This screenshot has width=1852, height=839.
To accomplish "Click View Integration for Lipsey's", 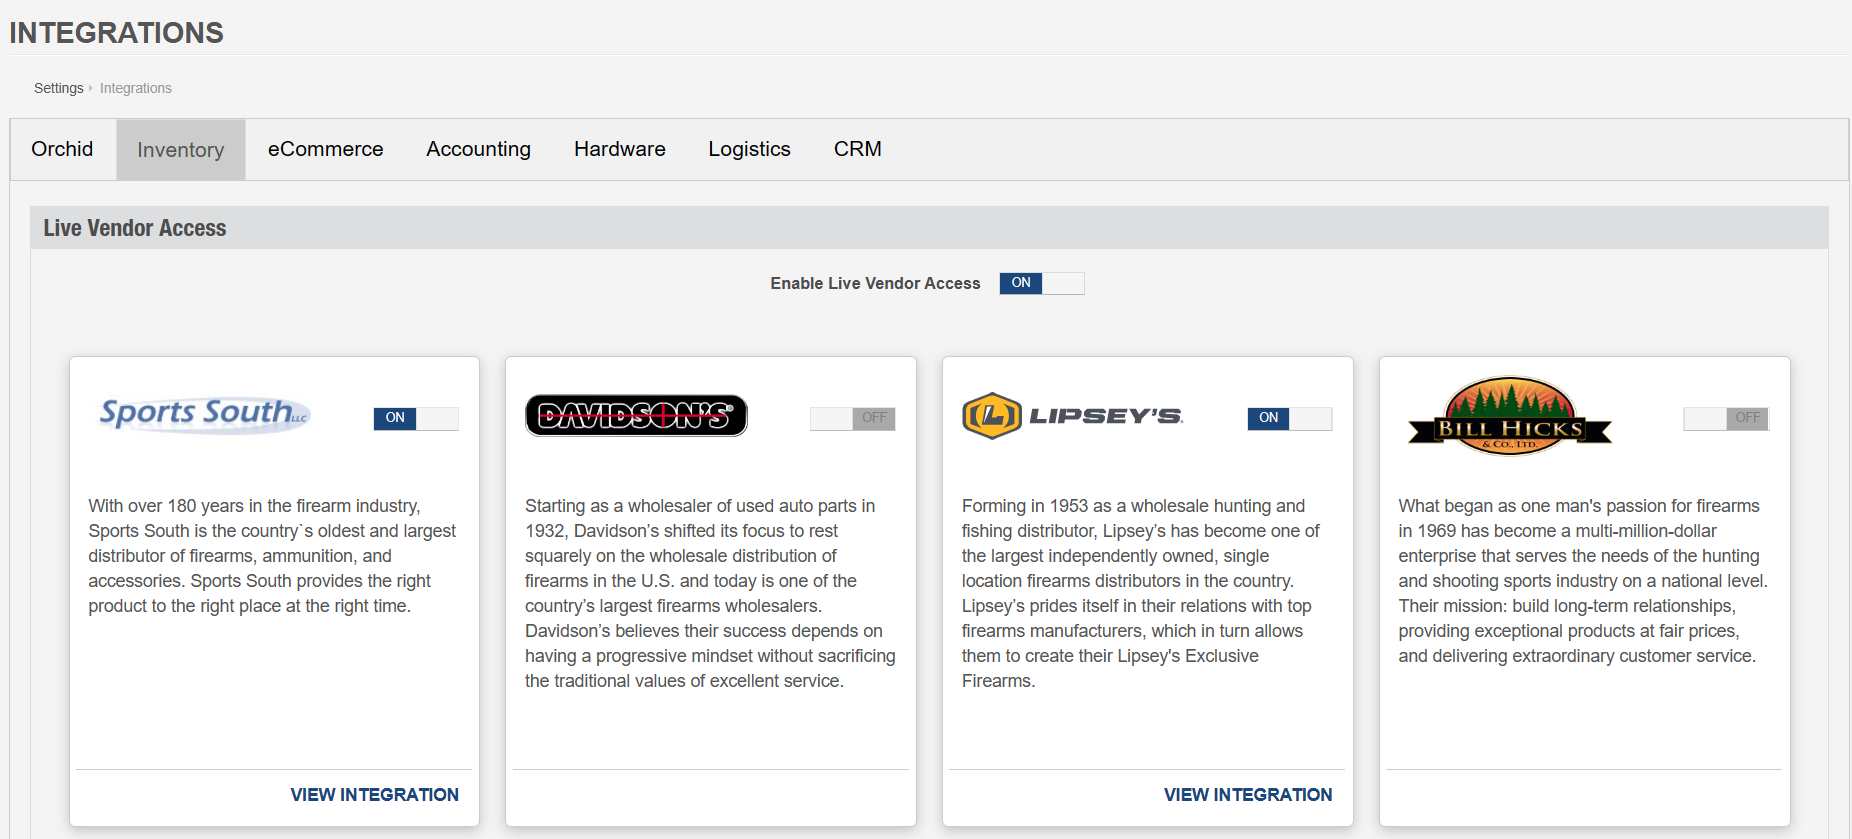I will (1248, 795).
